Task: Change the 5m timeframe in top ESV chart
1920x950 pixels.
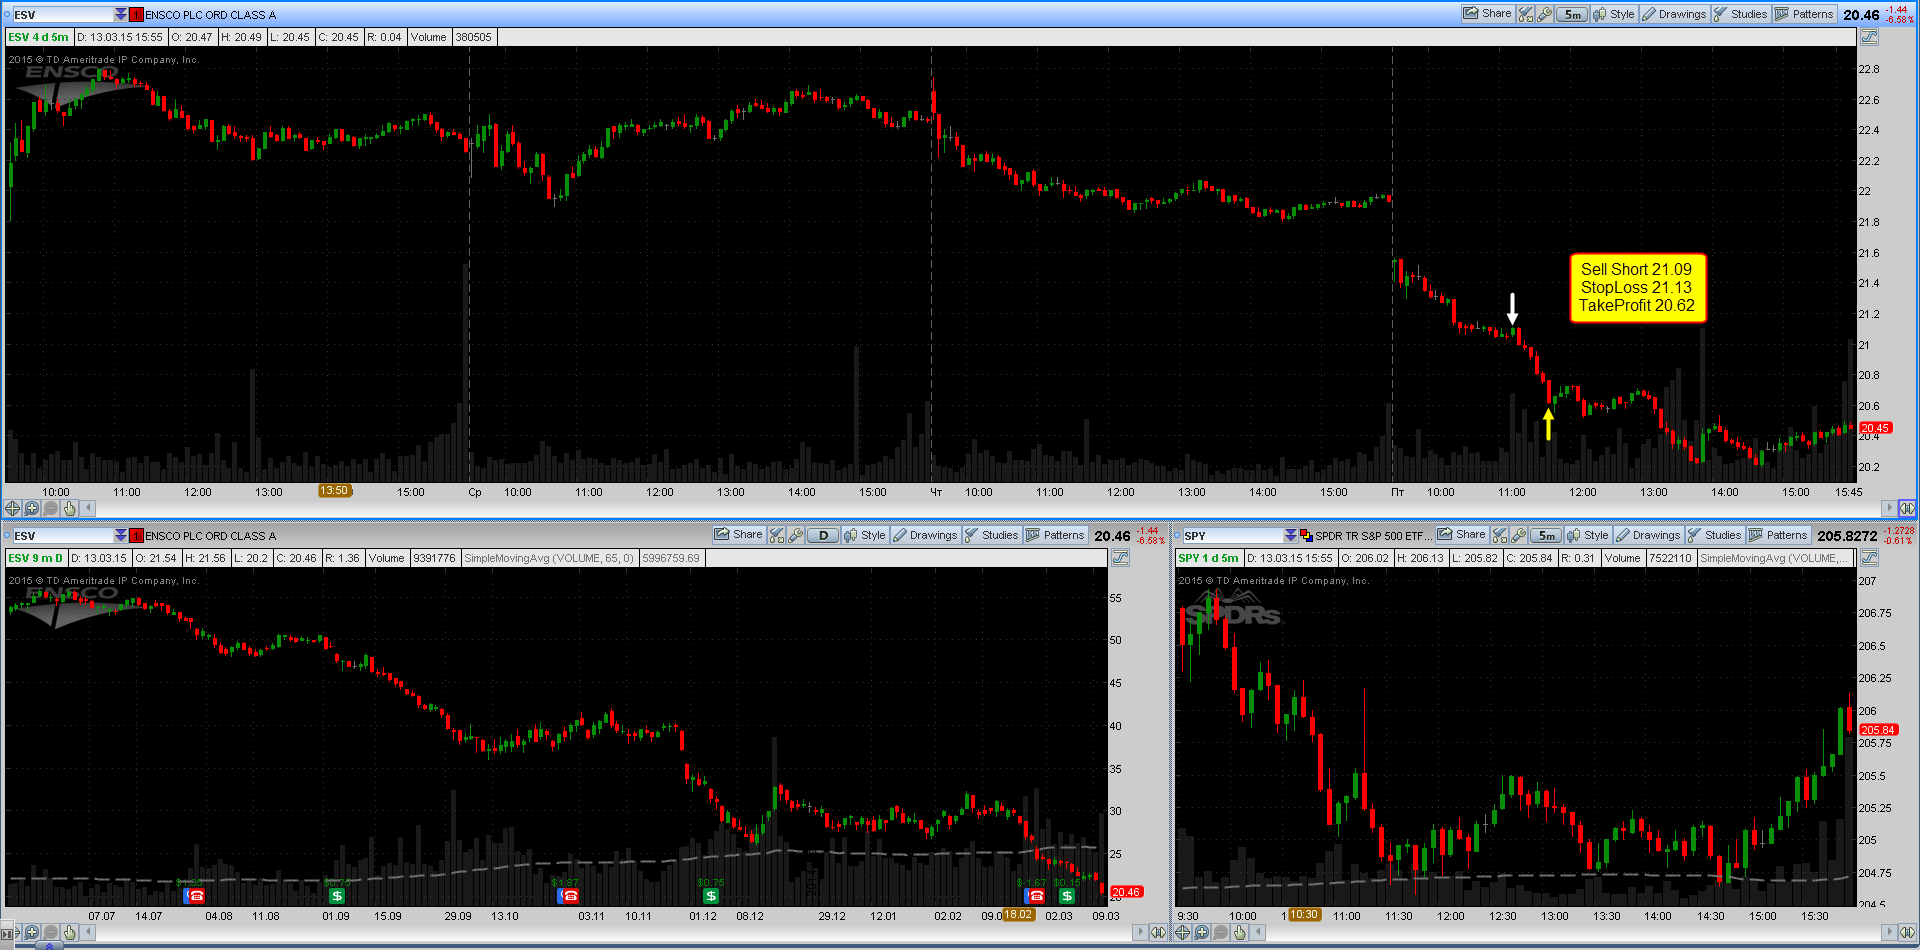Action: (1572, 14)
